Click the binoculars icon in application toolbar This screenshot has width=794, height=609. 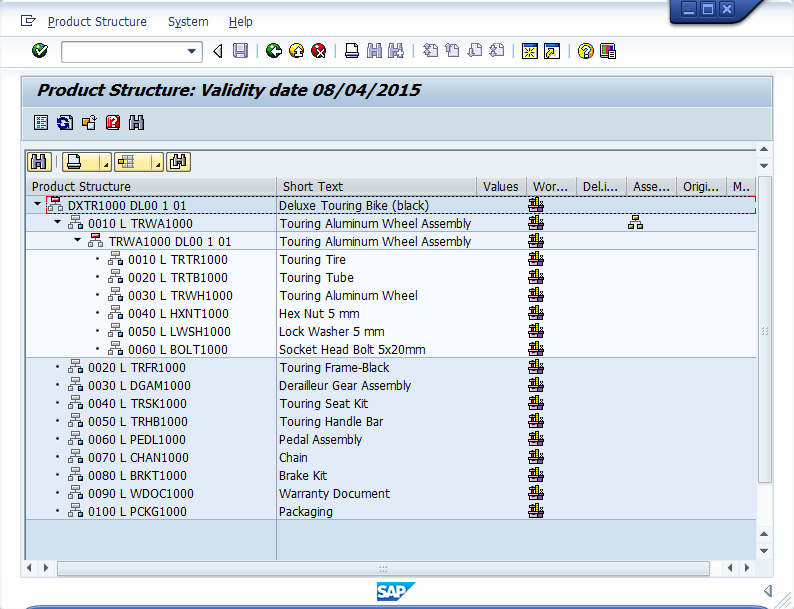click(x=137, y=123)
